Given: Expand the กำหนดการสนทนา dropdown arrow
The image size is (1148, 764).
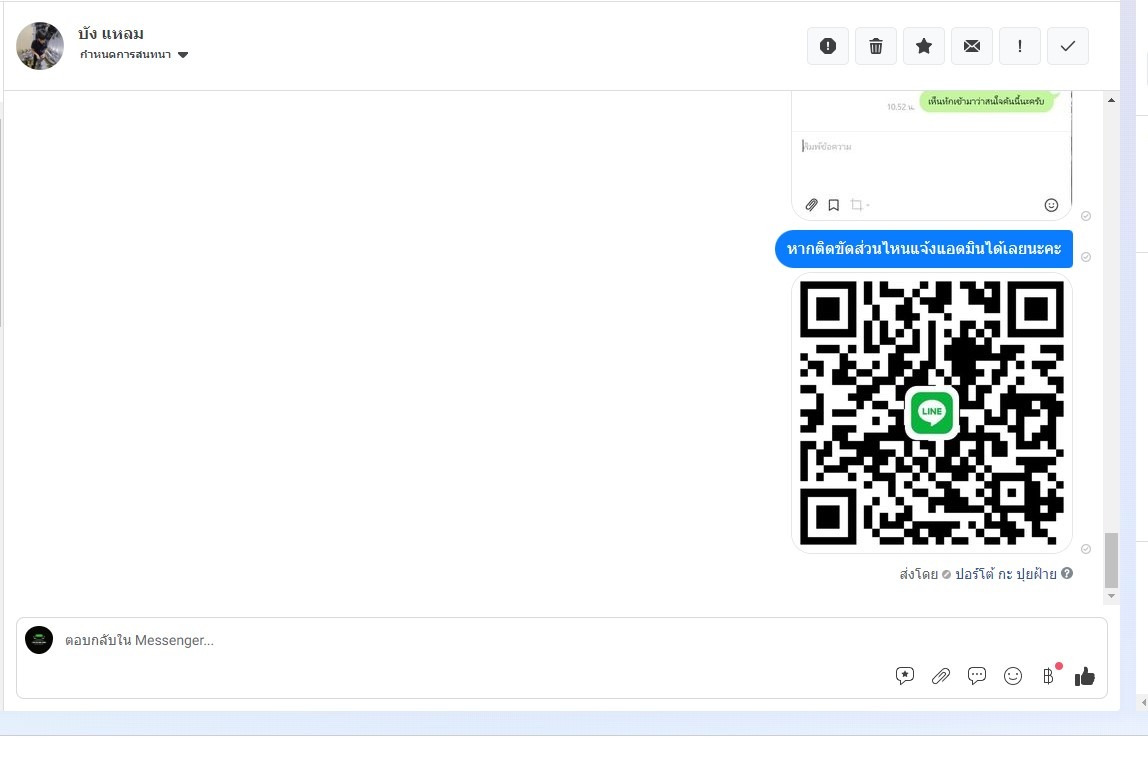Looking at the screenshot, I should tap(183, 55).
